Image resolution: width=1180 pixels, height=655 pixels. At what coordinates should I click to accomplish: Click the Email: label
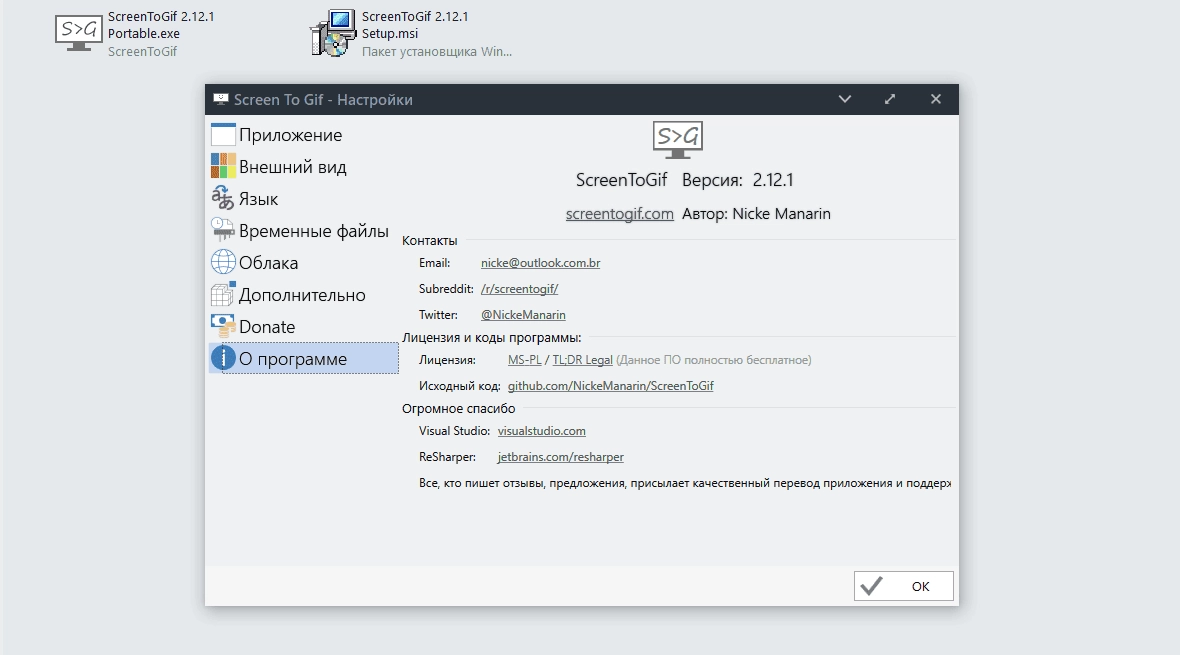434,263
